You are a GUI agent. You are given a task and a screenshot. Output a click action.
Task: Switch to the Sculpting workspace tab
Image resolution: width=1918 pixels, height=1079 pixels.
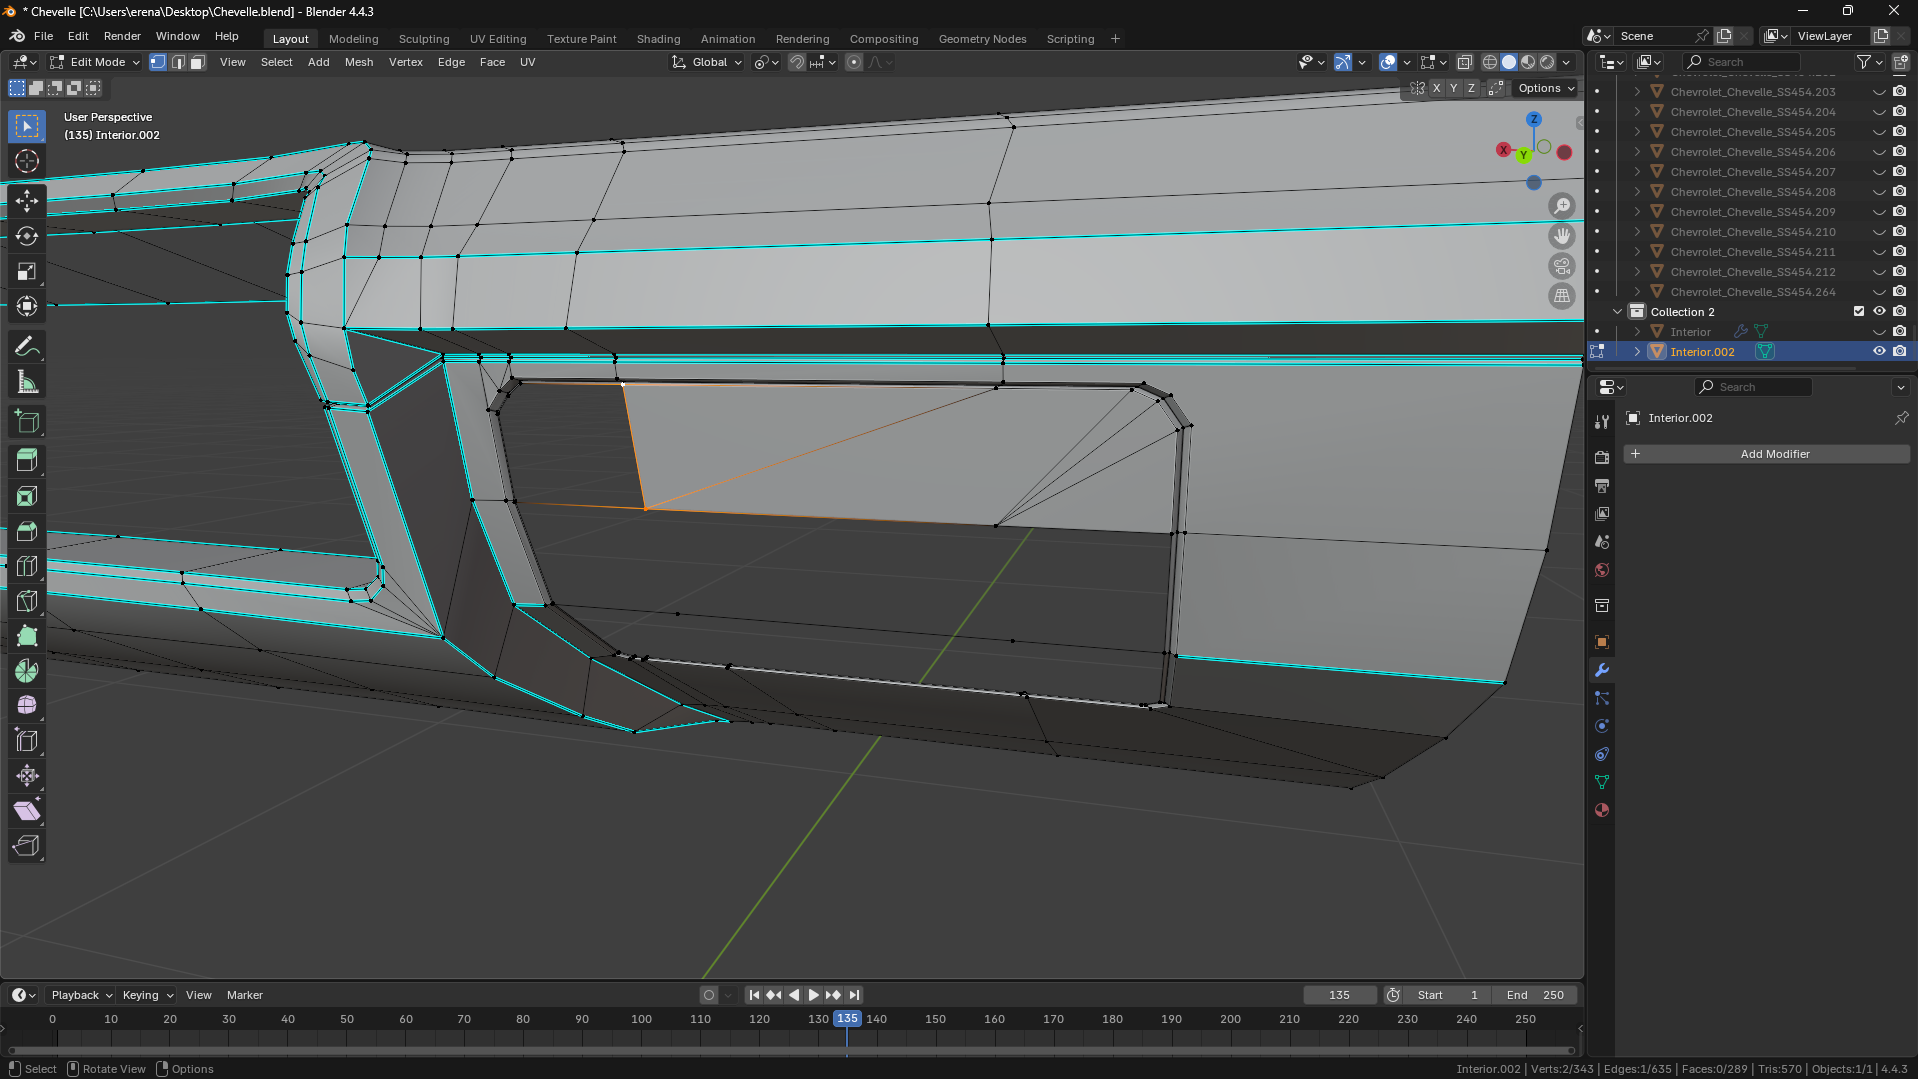[423, 39]
